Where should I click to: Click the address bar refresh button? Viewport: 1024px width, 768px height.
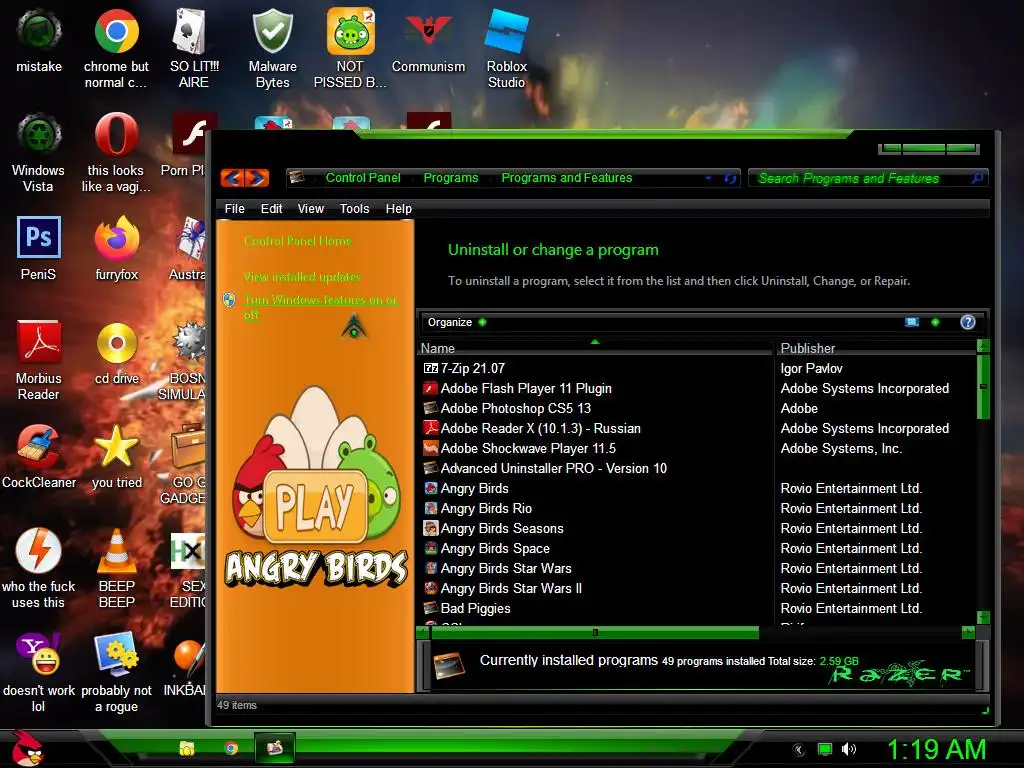[730, 178]
